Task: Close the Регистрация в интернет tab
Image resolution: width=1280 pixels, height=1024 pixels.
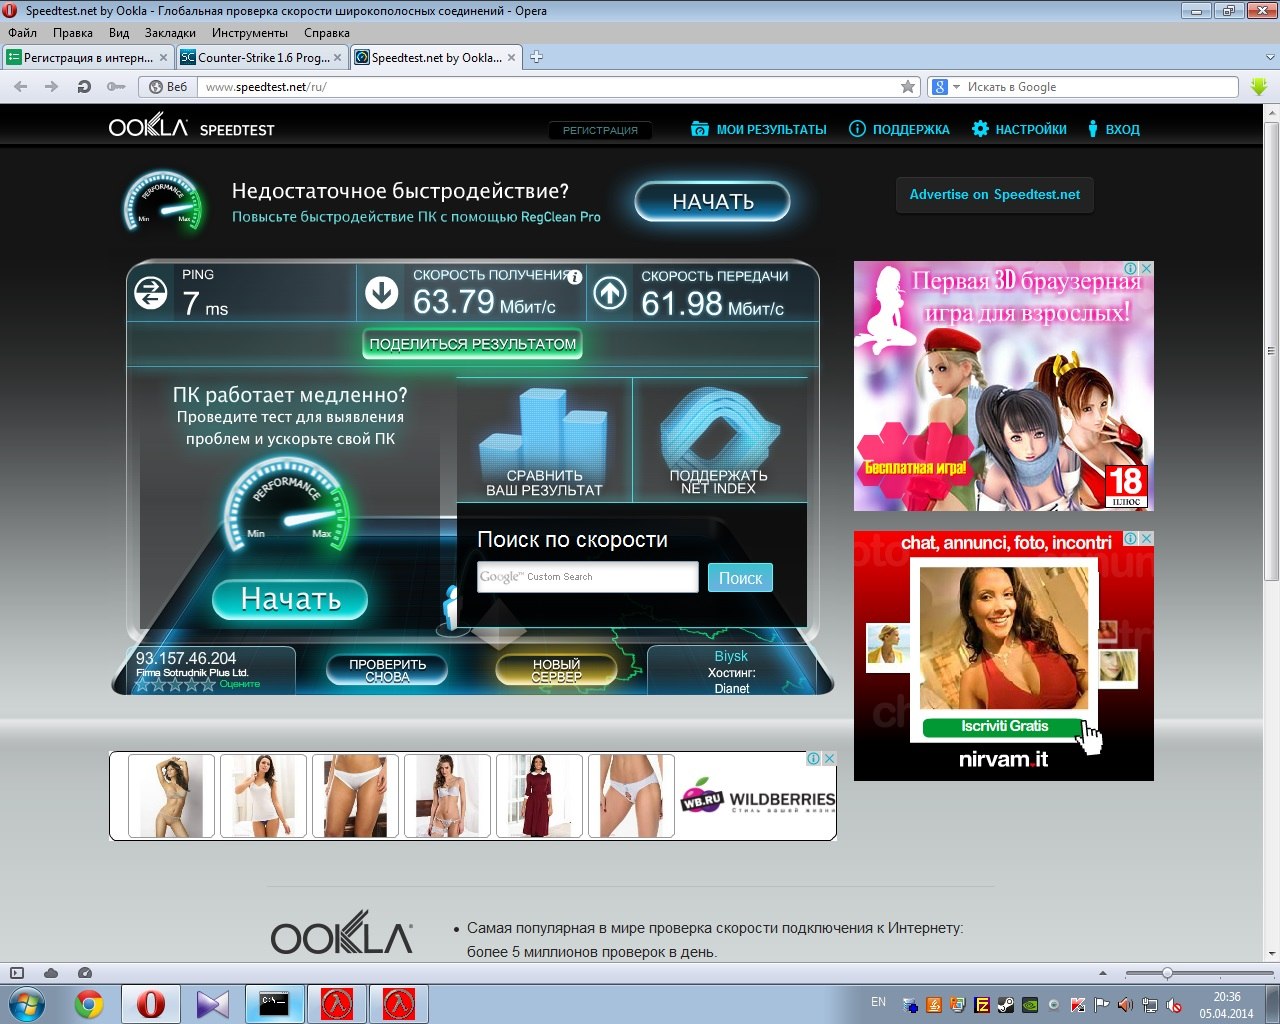Action: pos(164,58)
